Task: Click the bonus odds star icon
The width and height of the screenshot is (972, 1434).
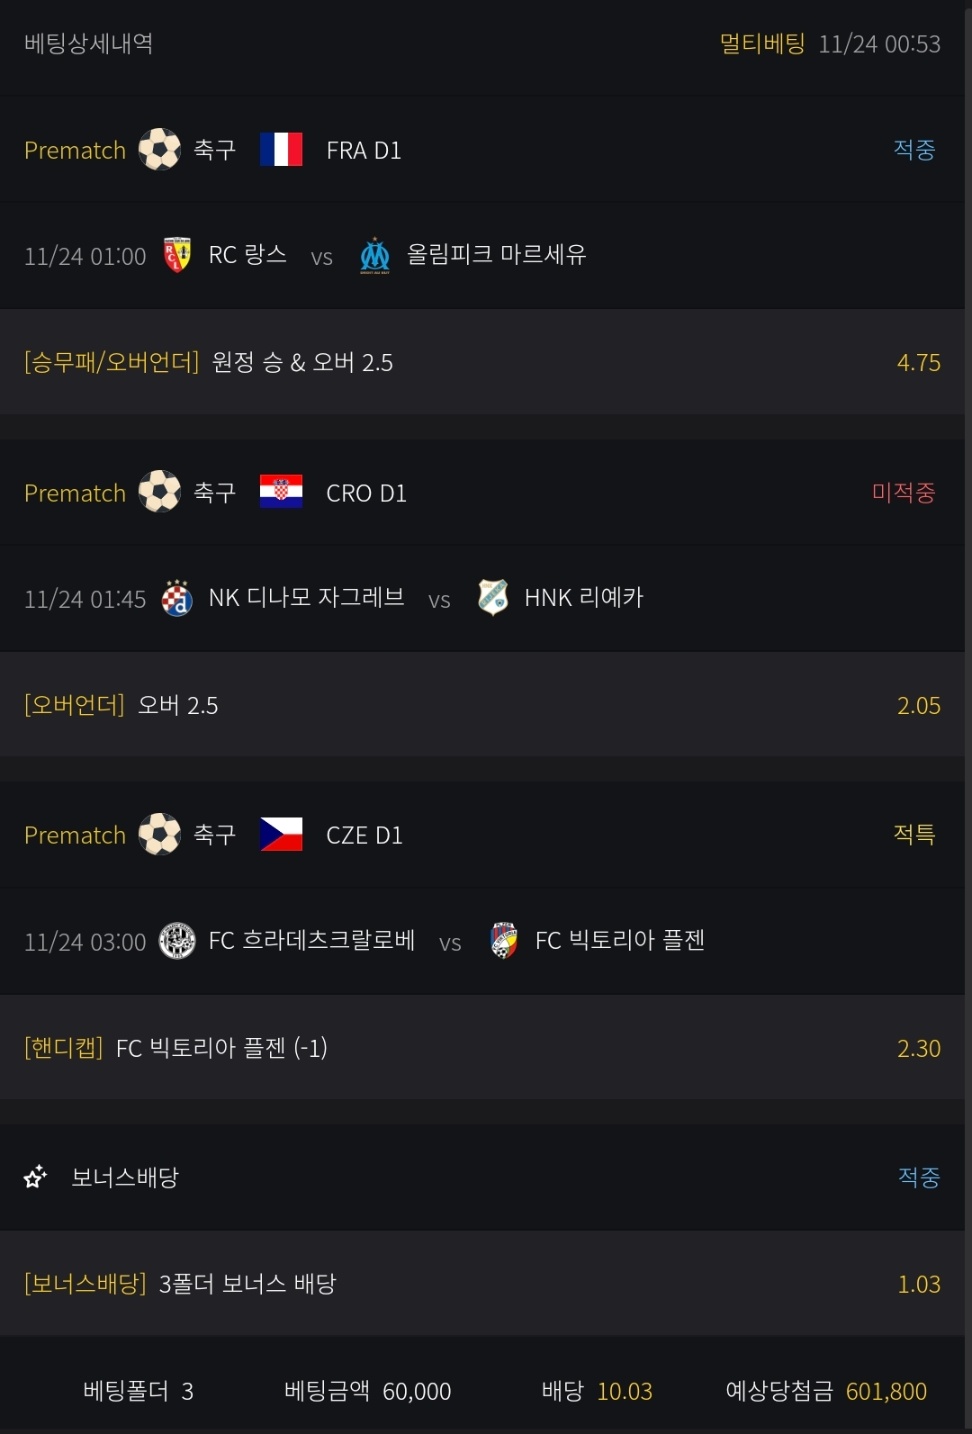Action: coord(36,1177)
